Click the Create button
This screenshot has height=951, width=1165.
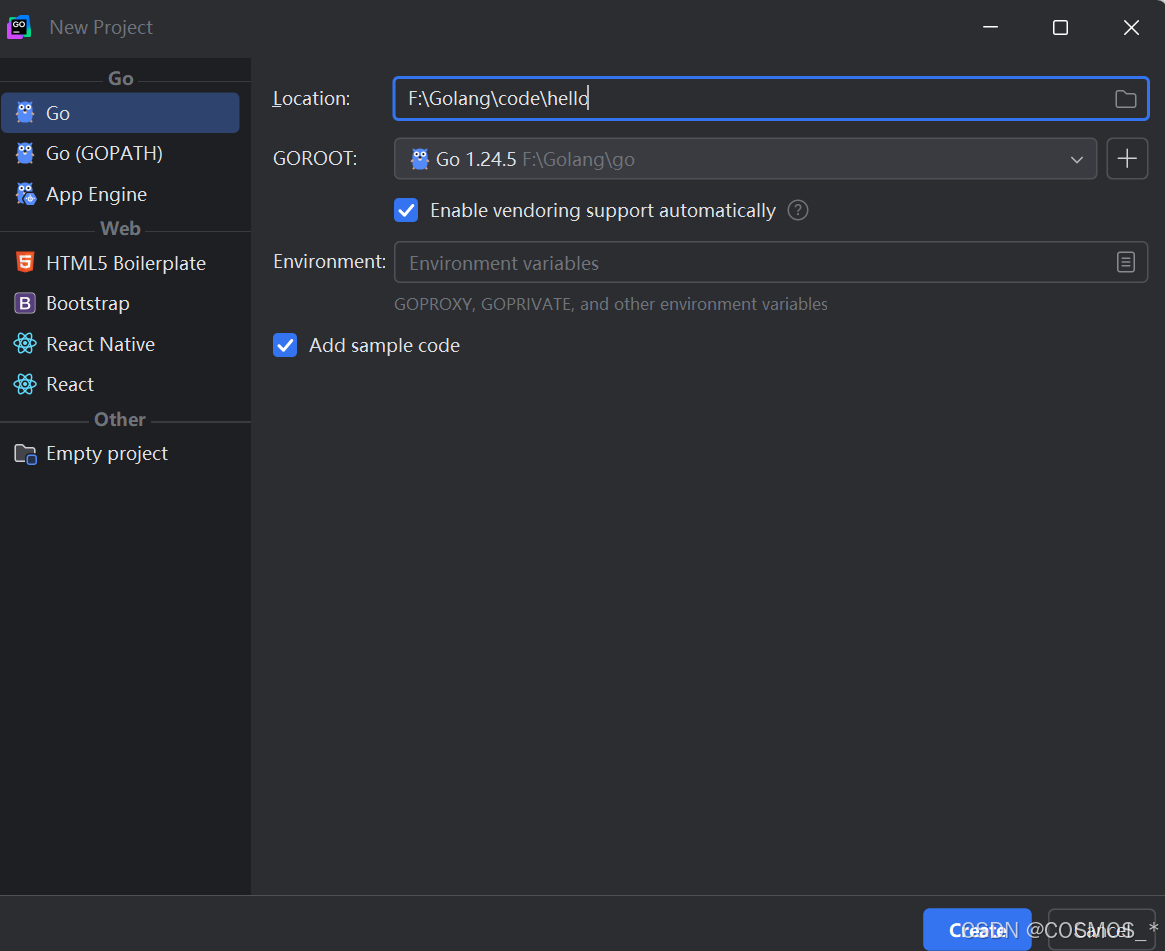coord(977,929)
